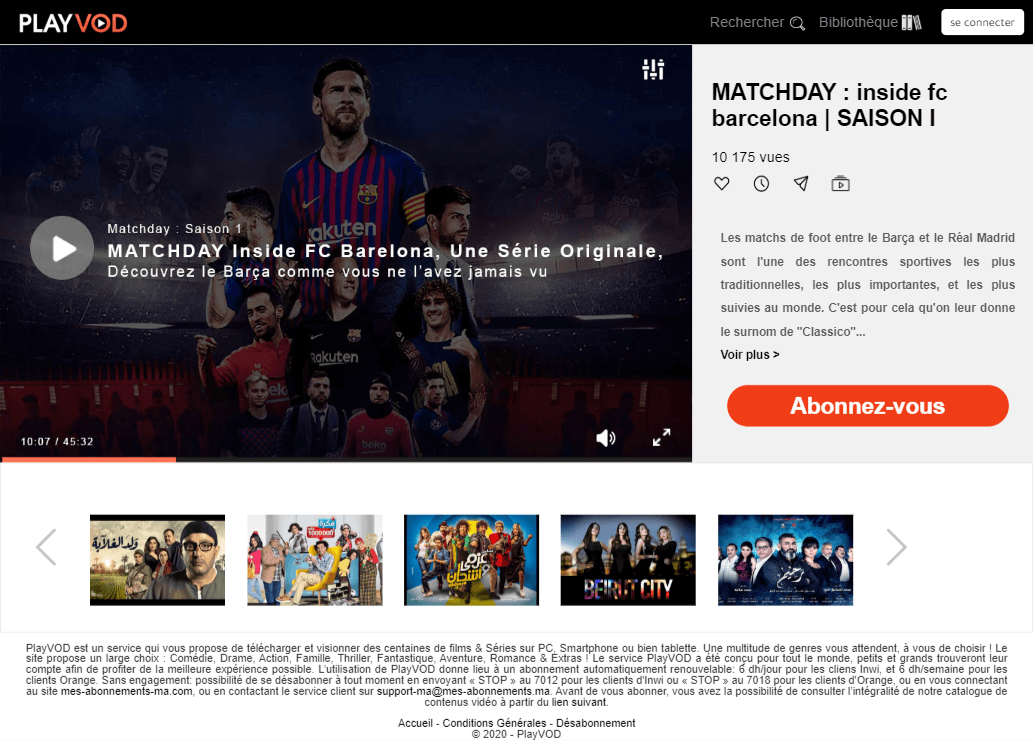This screenshot has height=740, width=1033.
Task: Share the video with the paper plane icon
Action: (x=800, y=183)
